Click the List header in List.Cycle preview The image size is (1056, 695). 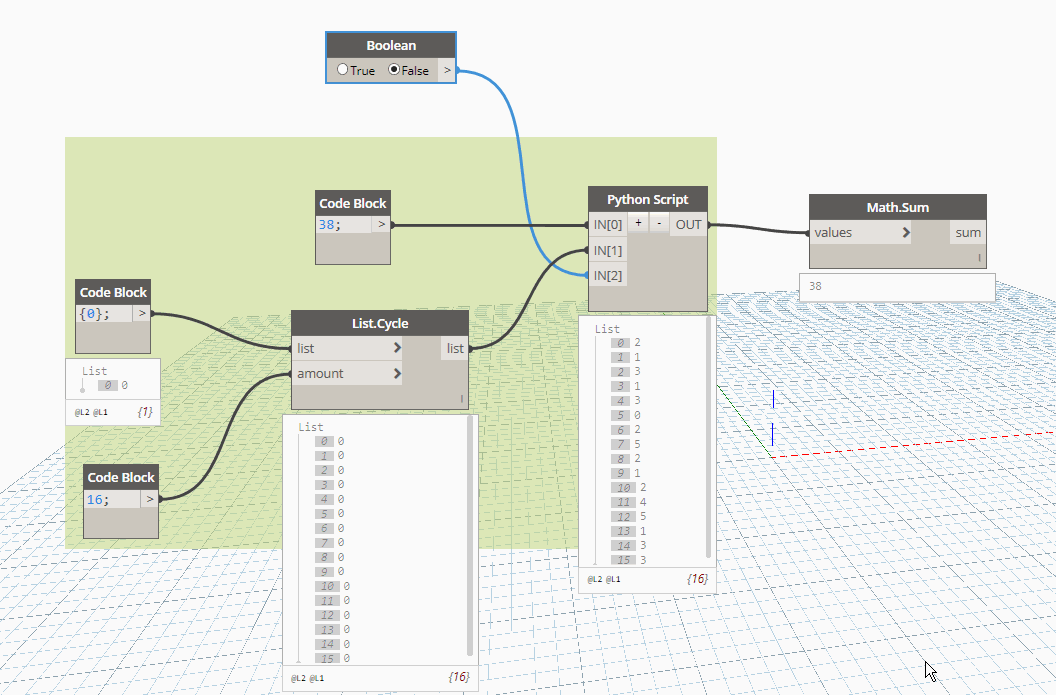click(310, 426)
